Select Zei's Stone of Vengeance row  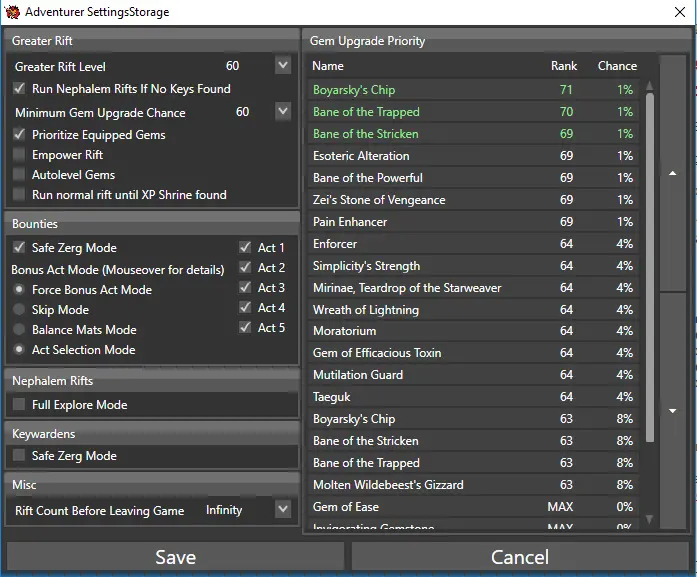(x=473, y=200)
